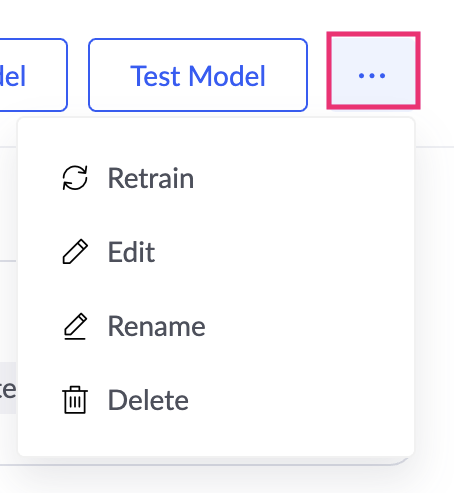Click the underlined pencil Rename icon
The height and width of the screenshot is (493, 454).
(75, 326)
